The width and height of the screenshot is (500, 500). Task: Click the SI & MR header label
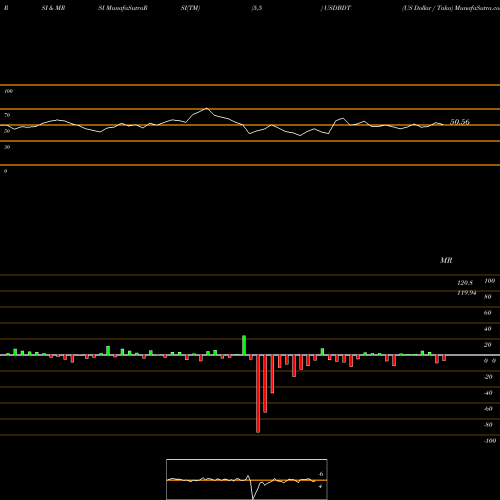[53, 8]
